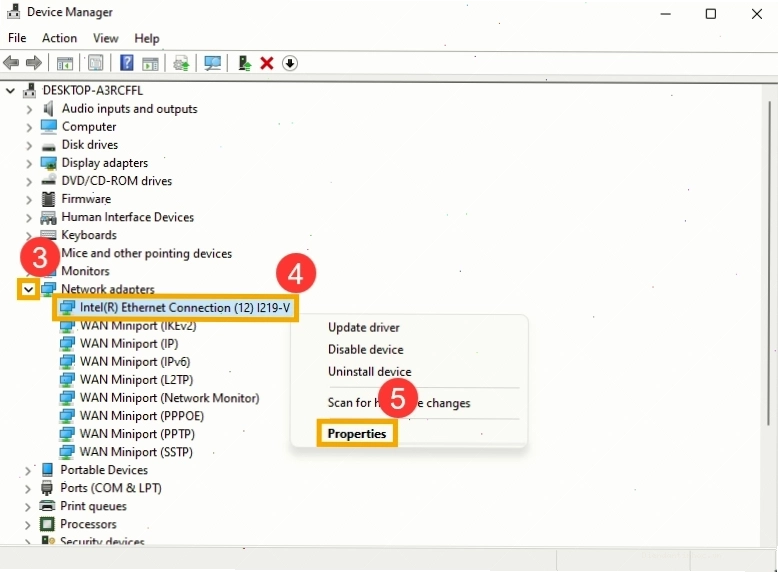Expand the Firmware category
Image resolution: width=778 pixels, height=572 pixels.
(29, 199)
